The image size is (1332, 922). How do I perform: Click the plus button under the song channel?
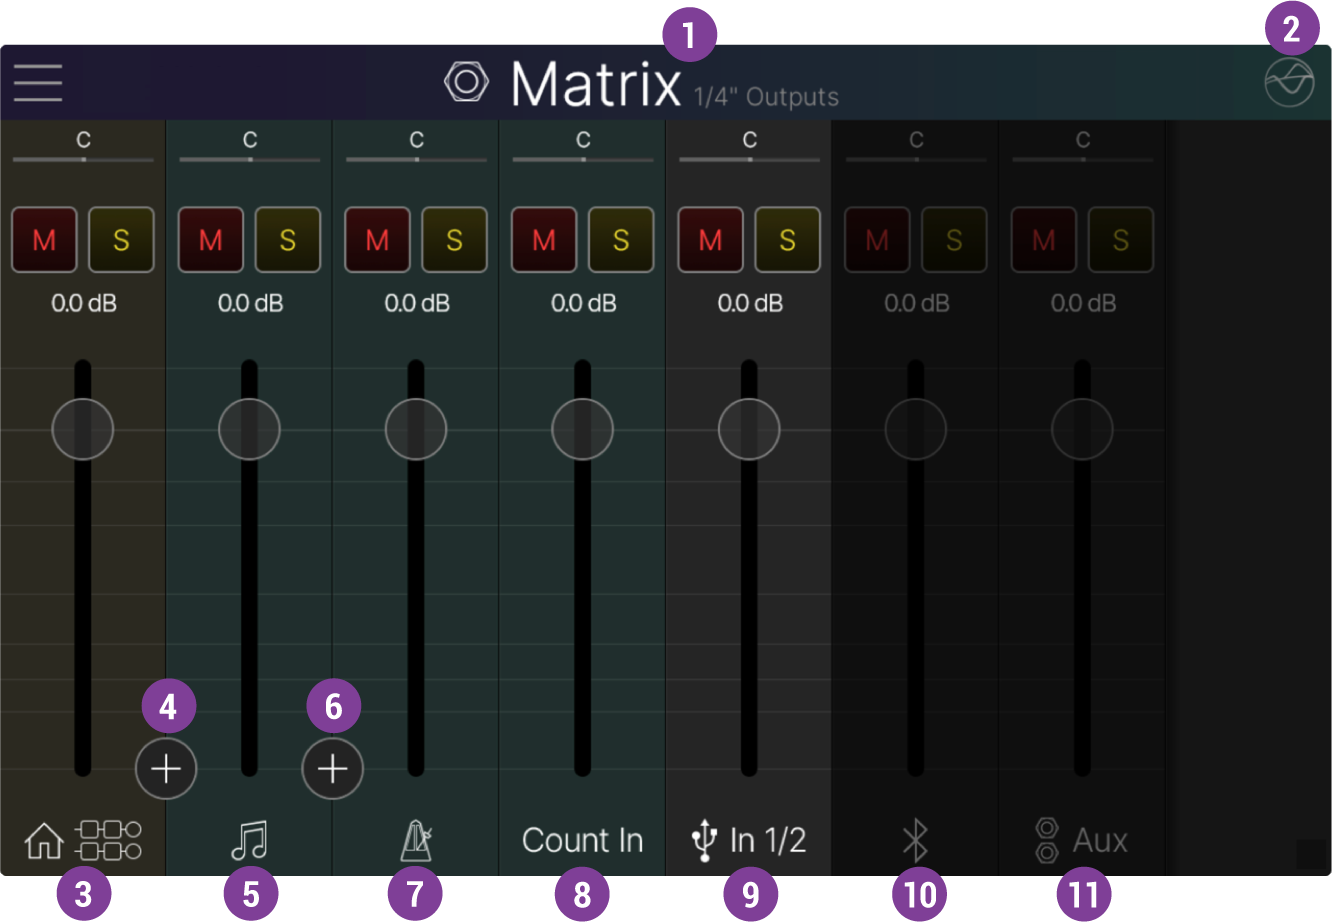point(332,768)
